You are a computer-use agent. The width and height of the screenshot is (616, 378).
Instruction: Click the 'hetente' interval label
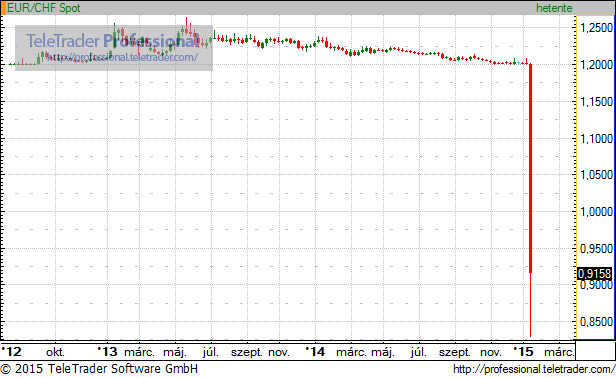click(x=554, y=8)
